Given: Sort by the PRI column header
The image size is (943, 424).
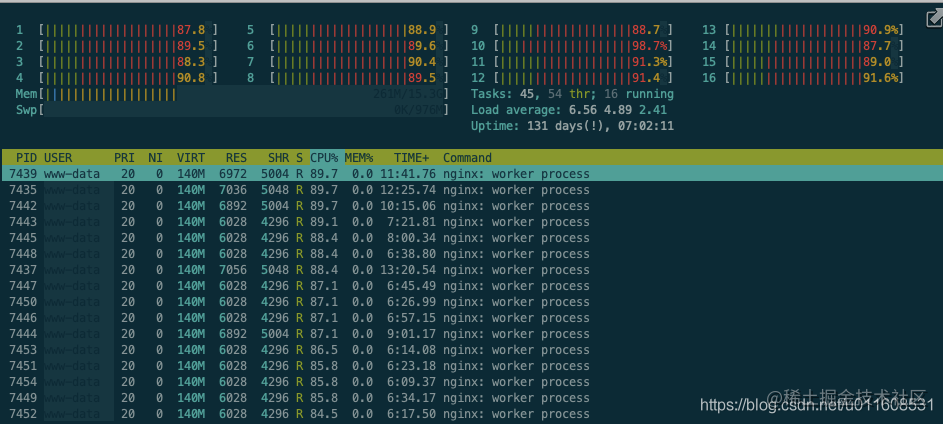Looking at the screenshot, I should pos(124,158).
